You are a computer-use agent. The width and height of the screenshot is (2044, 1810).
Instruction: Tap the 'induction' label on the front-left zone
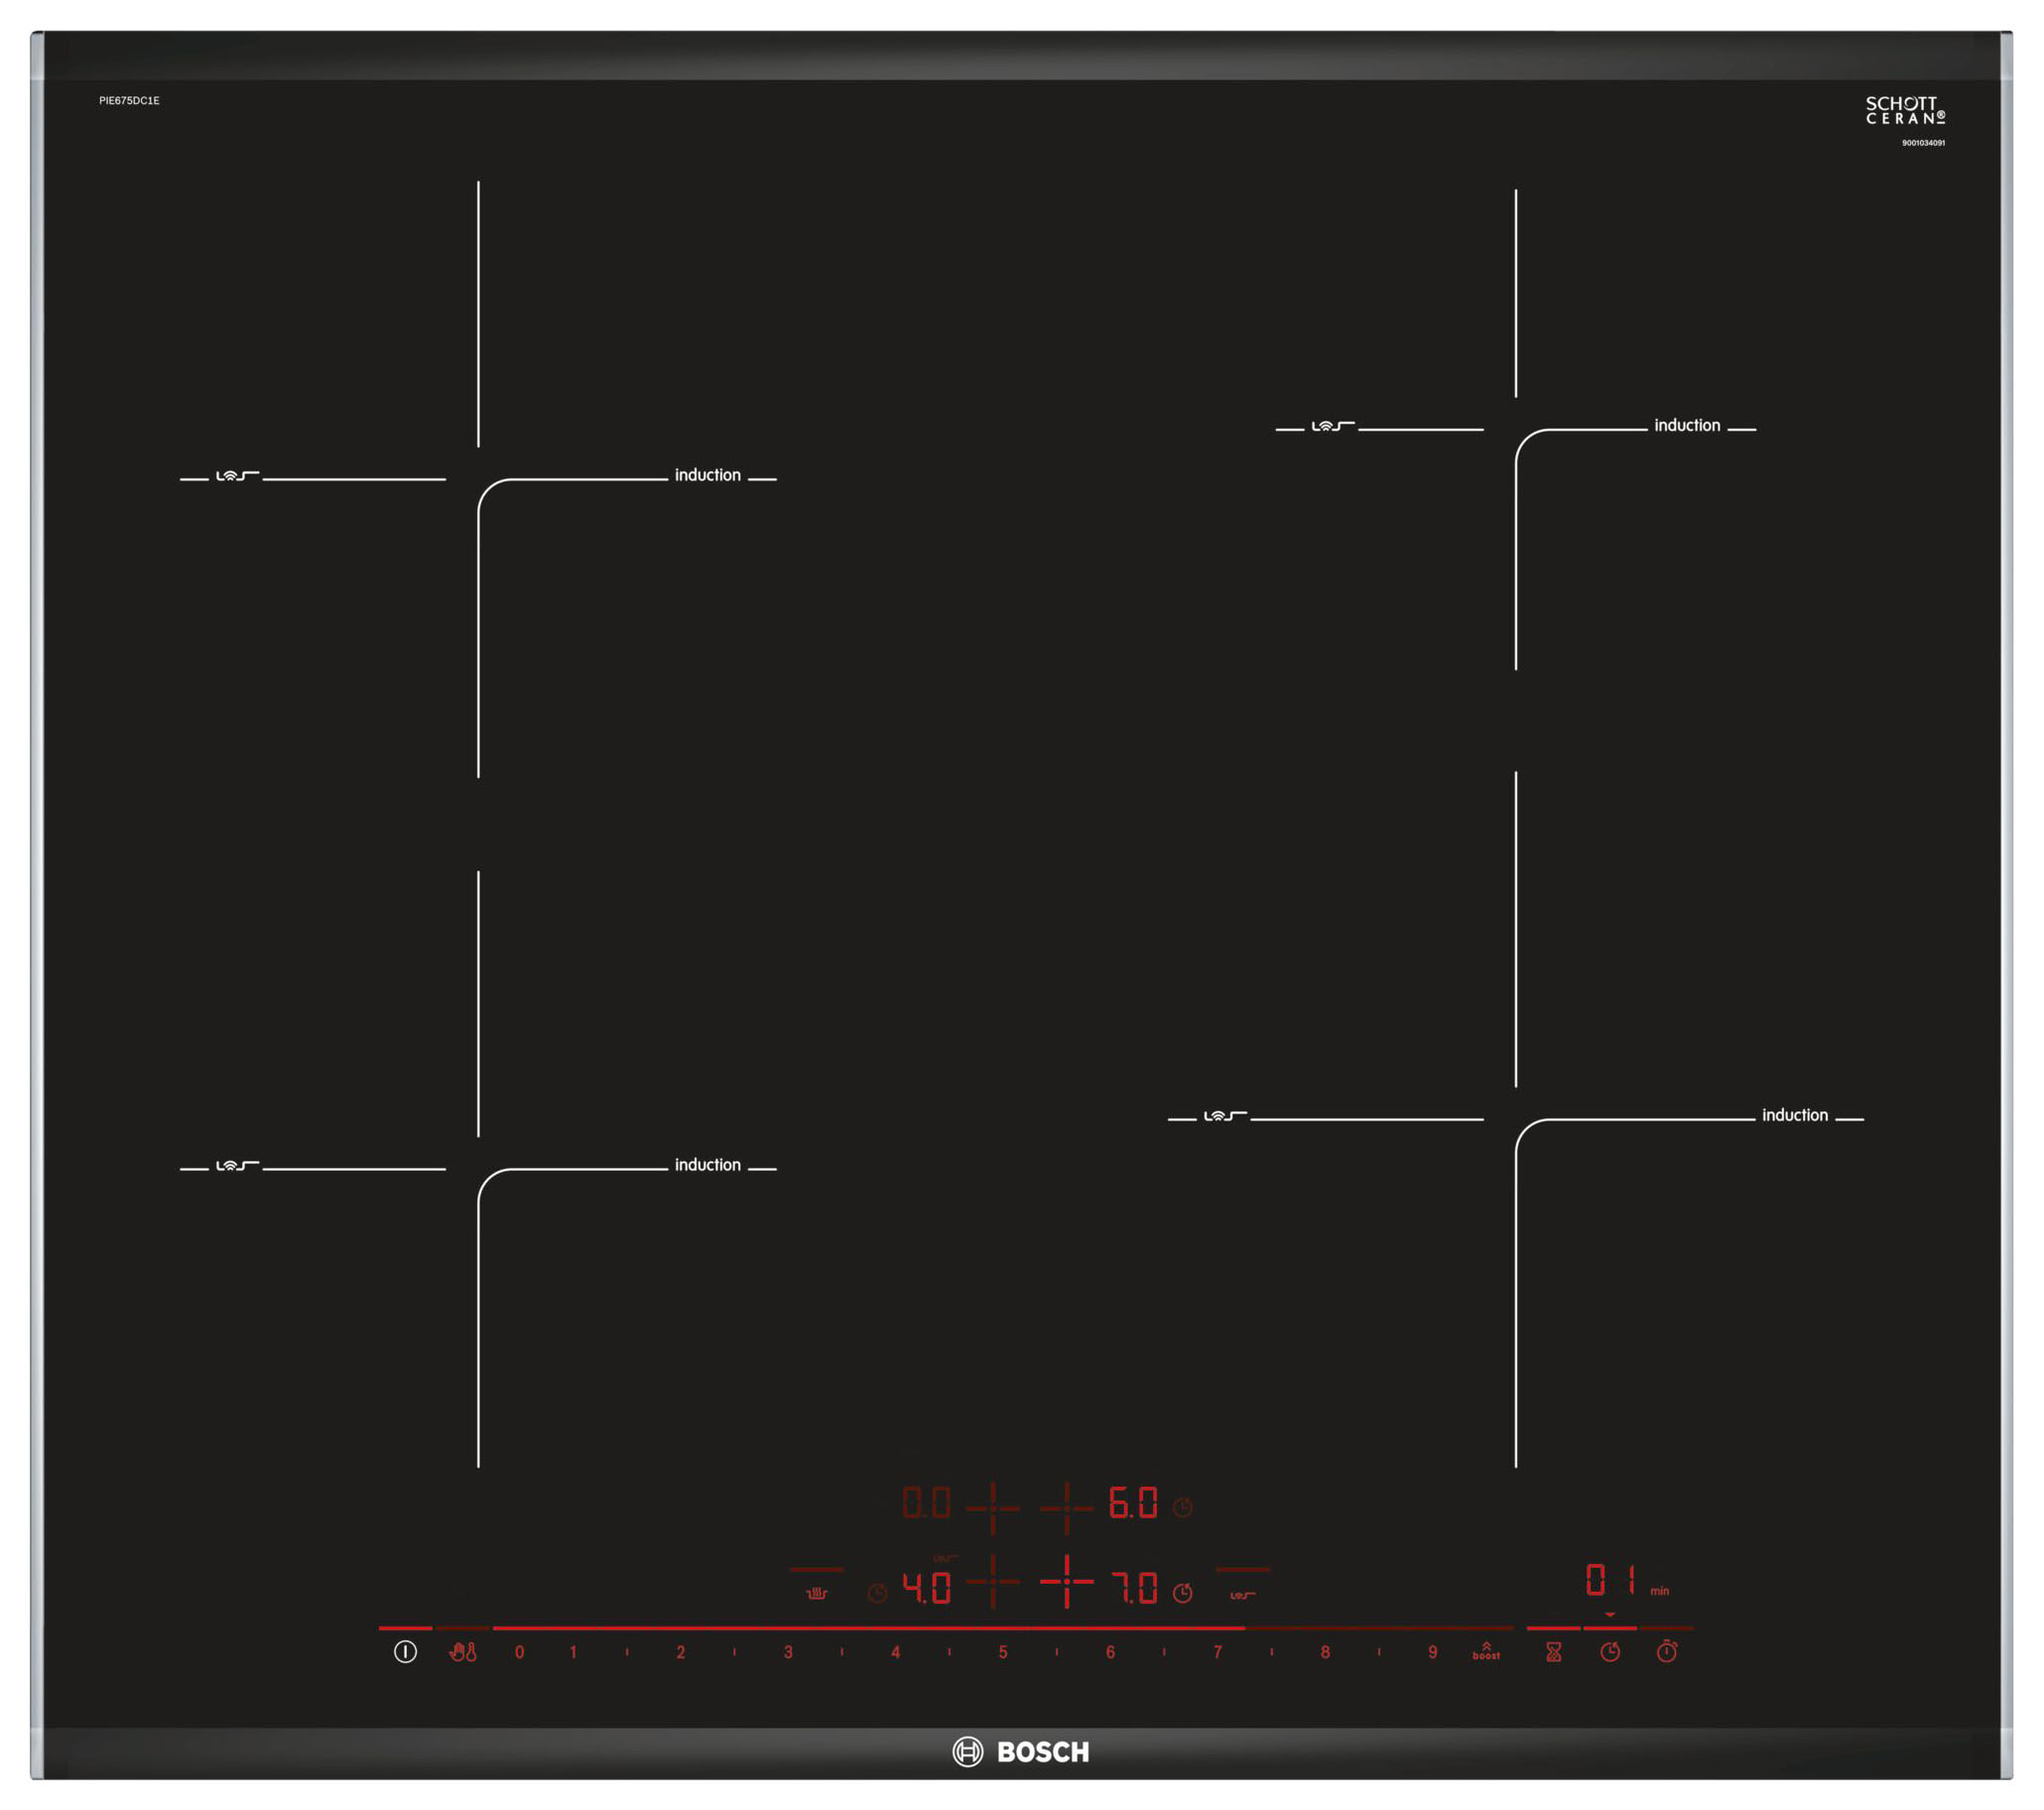pyautogui.click(x=708, y=1165)
